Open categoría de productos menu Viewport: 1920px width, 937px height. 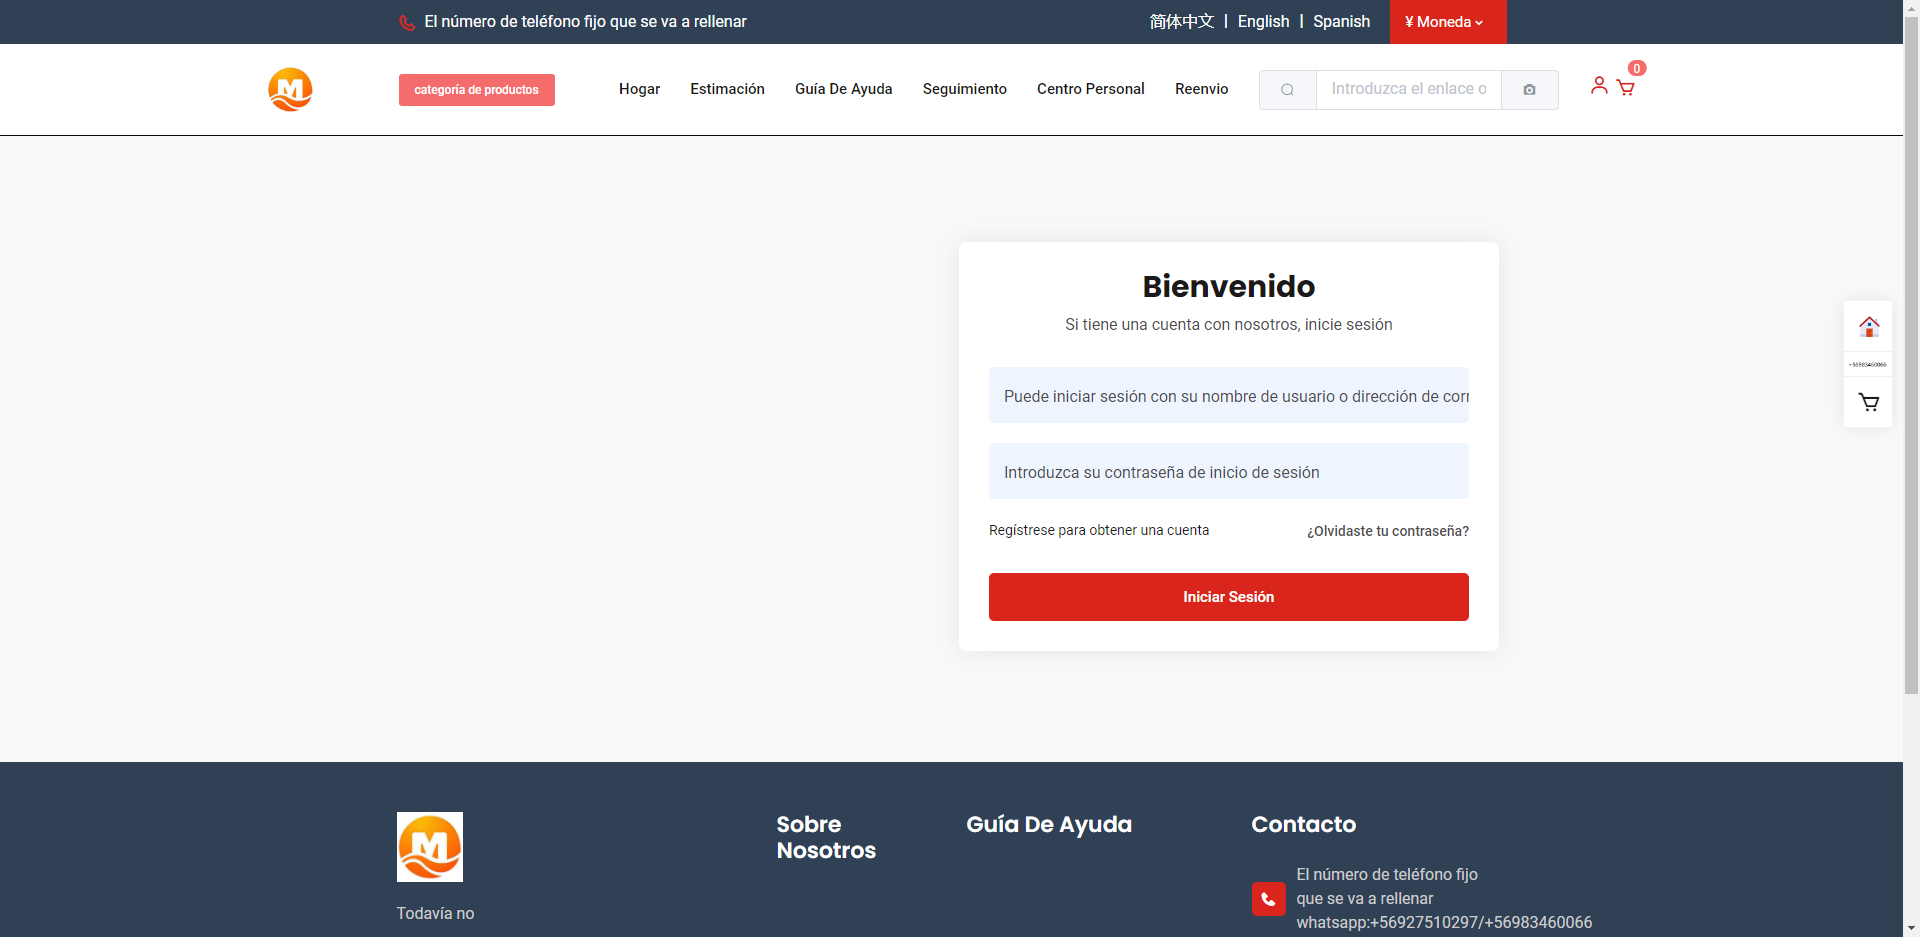click(x=476, y=90)
